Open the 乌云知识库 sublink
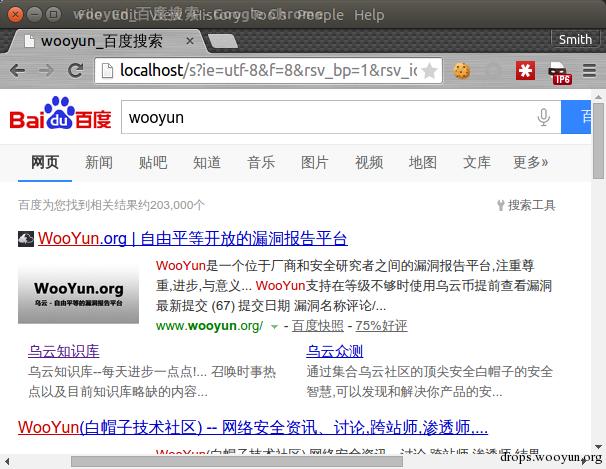This screenshot has width=606, height=469. (x=64, y=351)
